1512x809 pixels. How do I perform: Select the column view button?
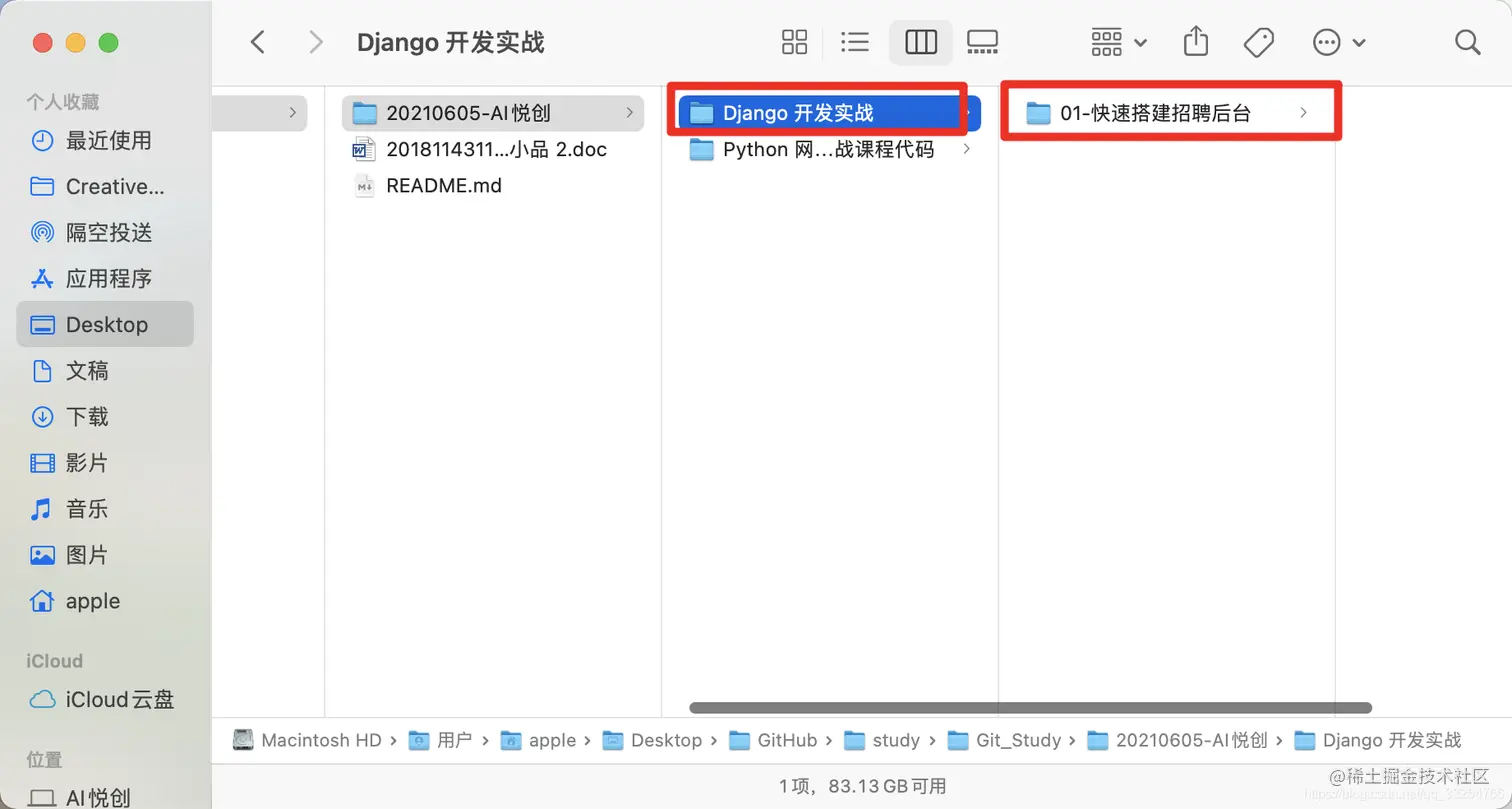[x=920, y=42]
